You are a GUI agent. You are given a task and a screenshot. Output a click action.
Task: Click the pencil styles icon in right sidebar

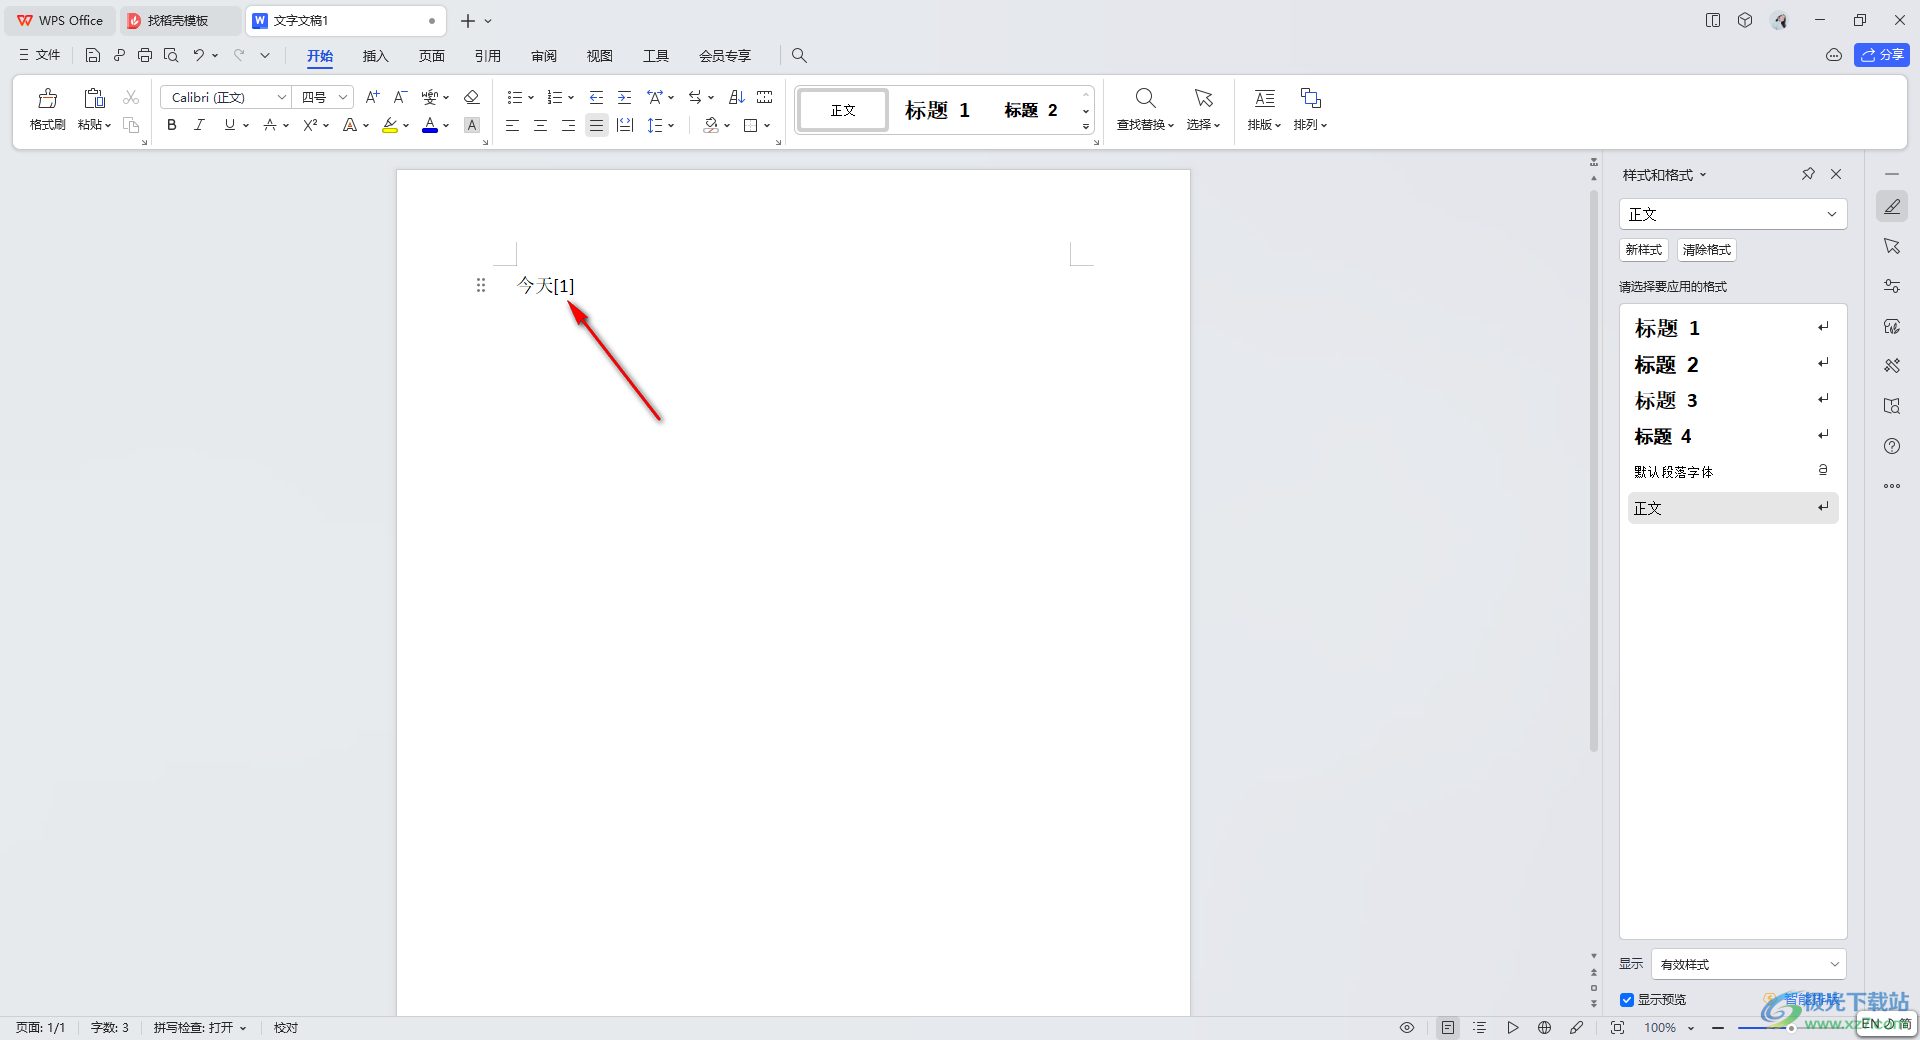click(x=1892, y=207)
